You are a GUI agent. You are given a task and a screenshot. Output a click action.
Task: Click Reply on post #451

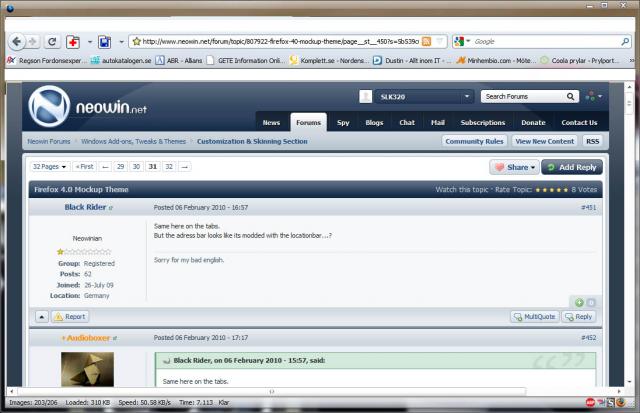[x=579, y=317]
